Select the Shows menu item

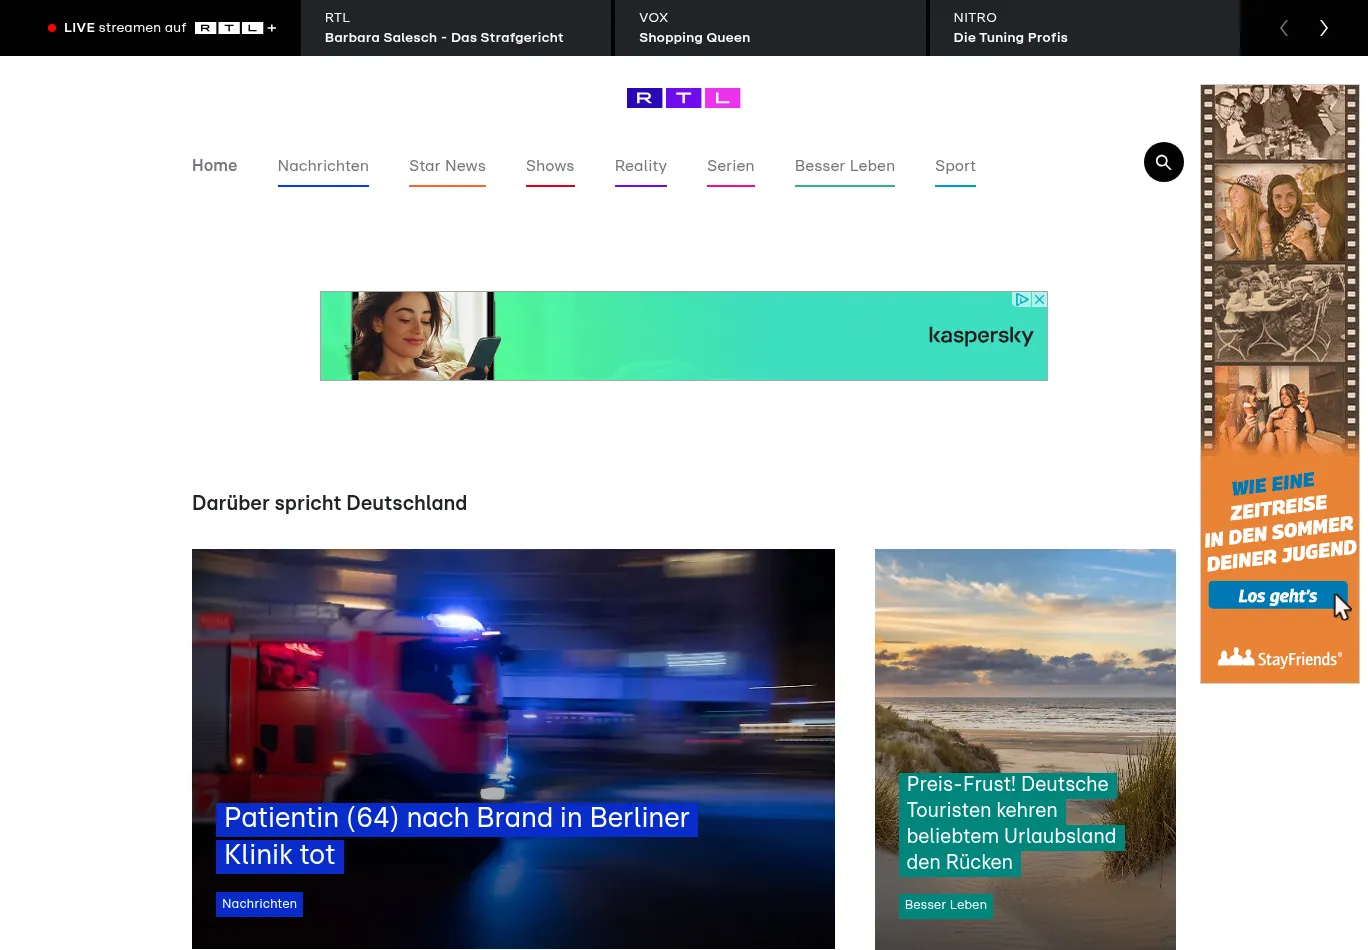[550, 166]
